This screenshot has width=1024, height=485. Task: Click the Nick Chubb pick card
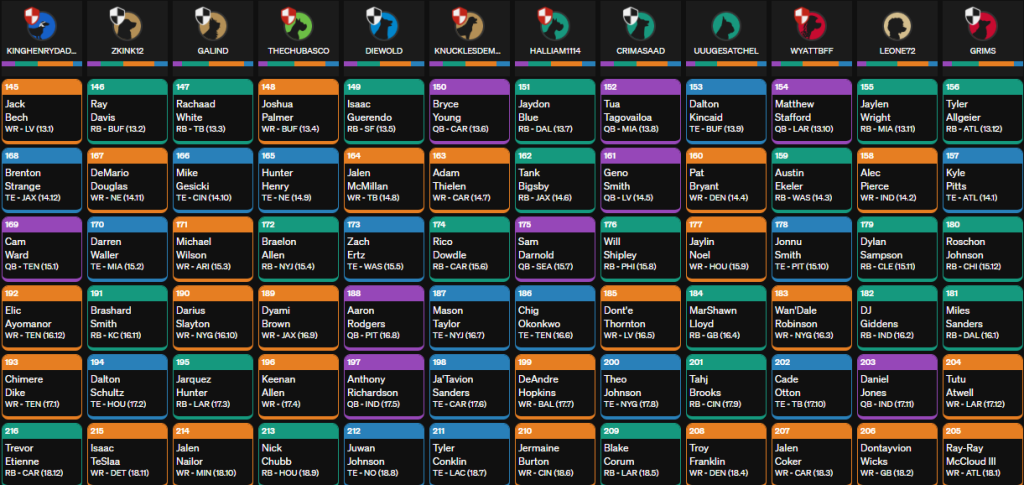pos(298,454)
